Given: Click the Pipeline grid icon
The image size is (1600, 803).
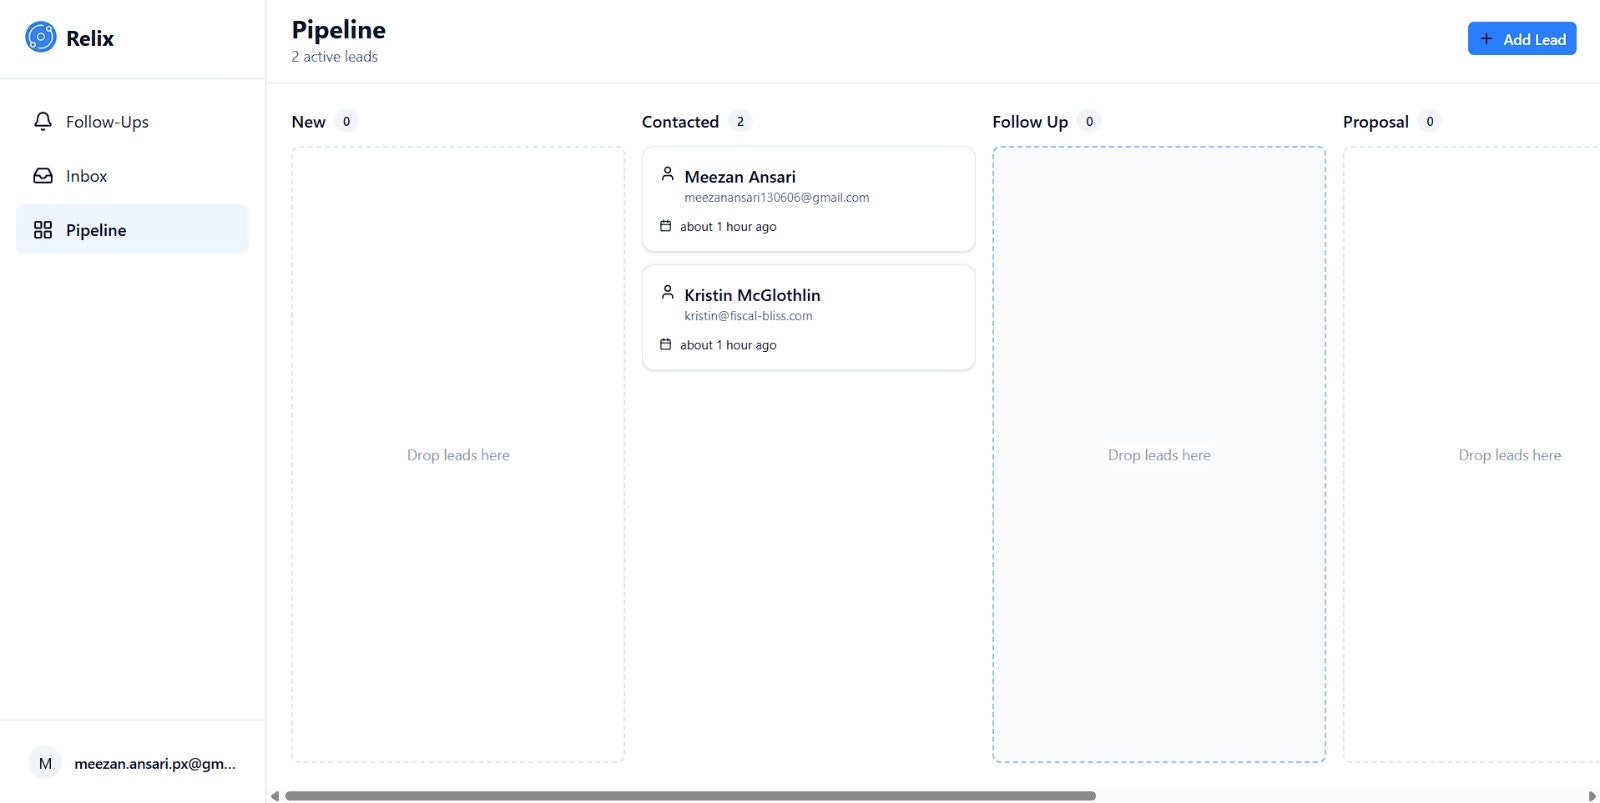Looking at the screenshot, I should pyautogui.click(x=43, y=230).
